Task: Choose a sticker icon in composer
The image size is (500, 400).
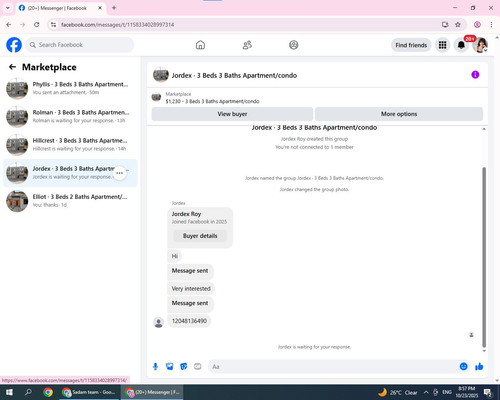Action: tap(184, 367)
